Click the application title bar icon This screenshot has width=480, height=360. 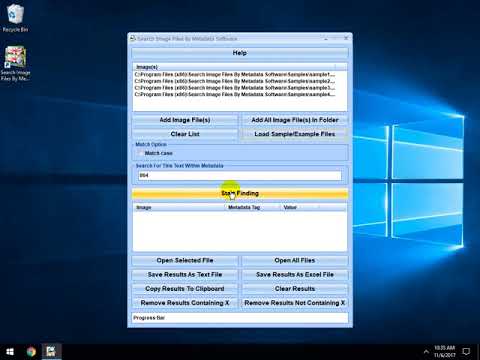click(x=132, y=38)
